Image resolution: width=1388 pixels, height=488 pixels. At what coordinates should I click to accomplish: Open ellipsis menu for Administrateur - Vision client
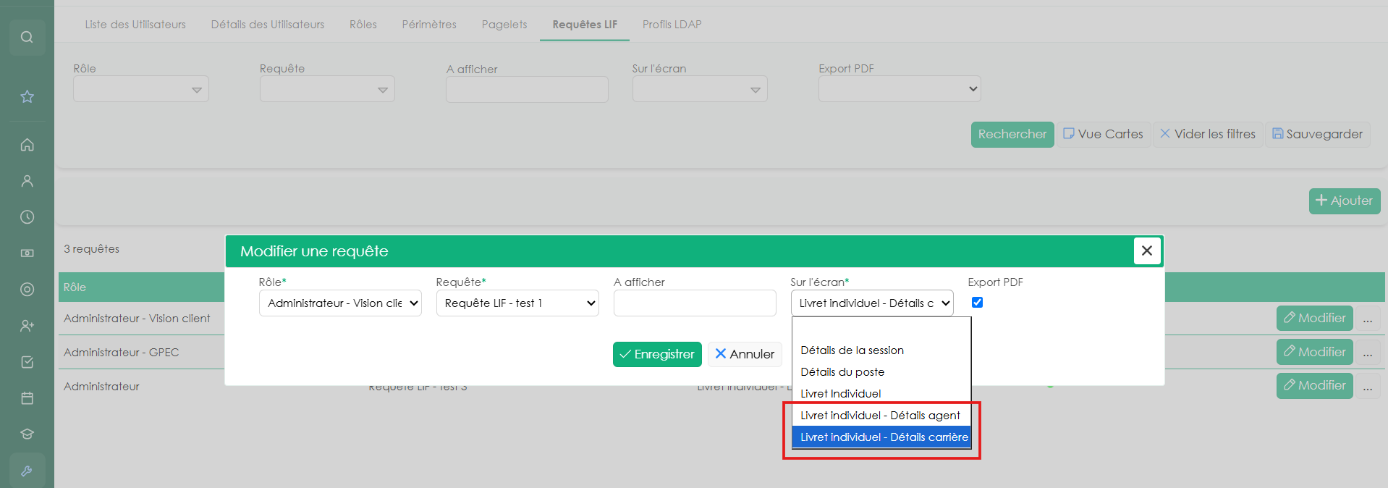click(x=1367, y=318)
